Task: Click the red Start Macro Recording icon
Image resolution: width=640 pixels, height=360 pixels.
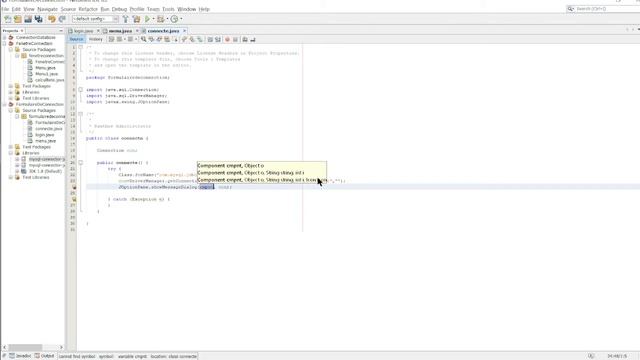Action: pyautogui.click(x=227, y=40)
